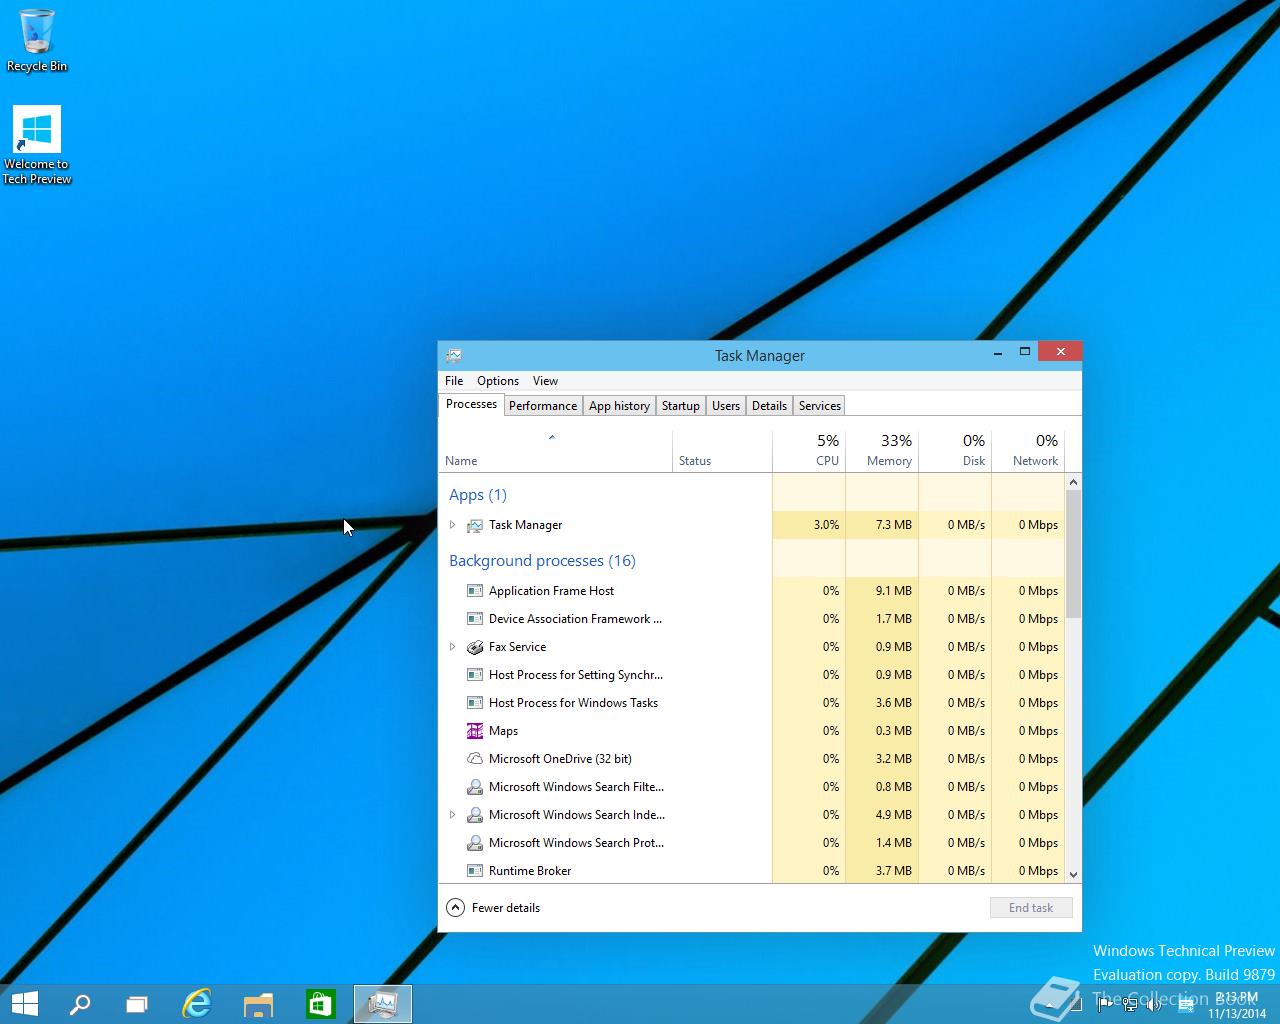Click the End task button
The image size is (1280, 1024).
[x=1031, y=908]
